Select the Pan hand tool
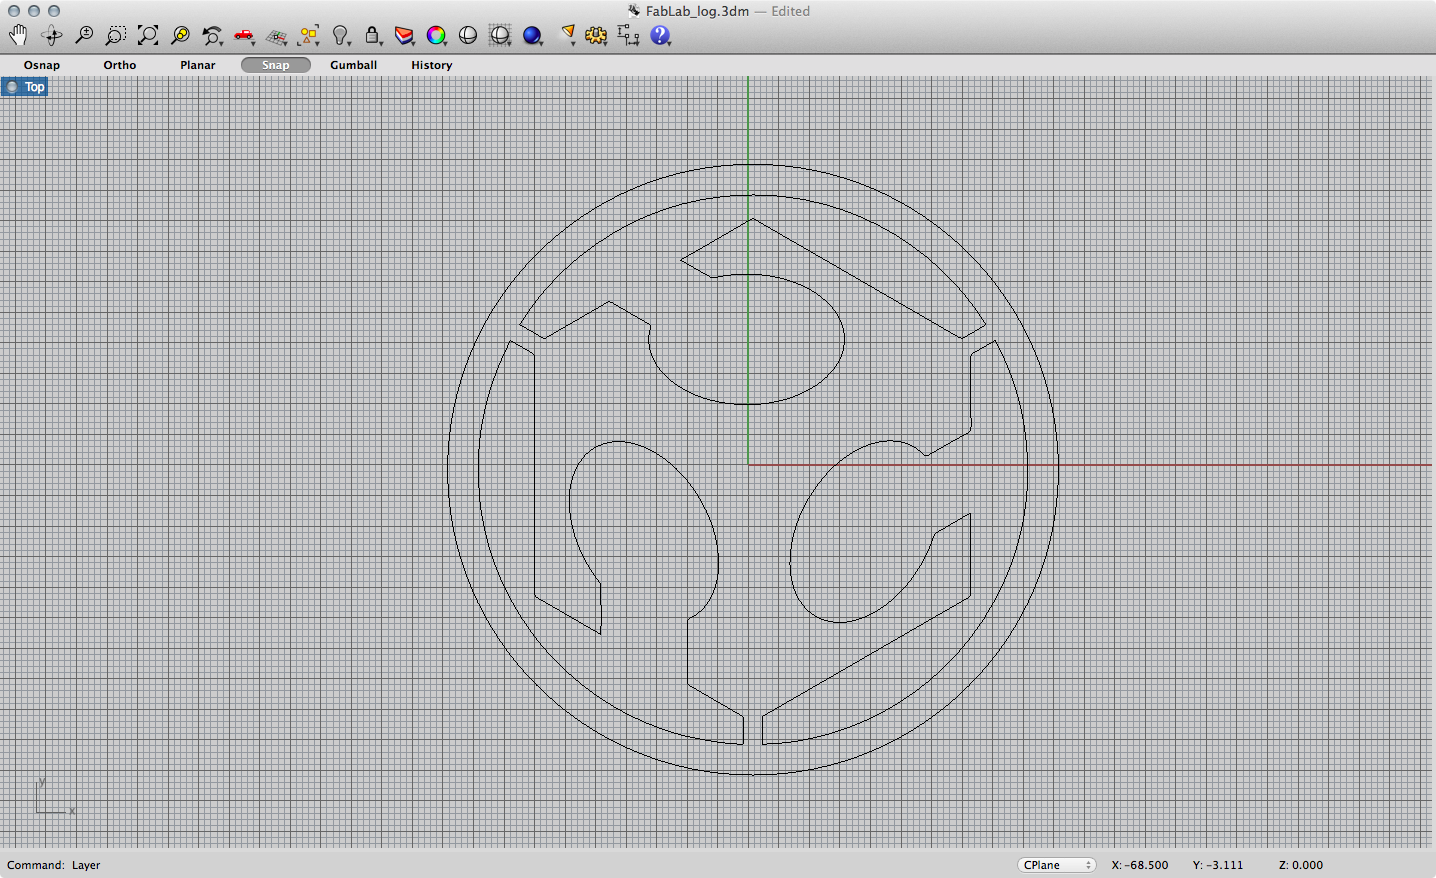Image resolution: width=1436 pixels, height=878 pixels. click(18, 36)
